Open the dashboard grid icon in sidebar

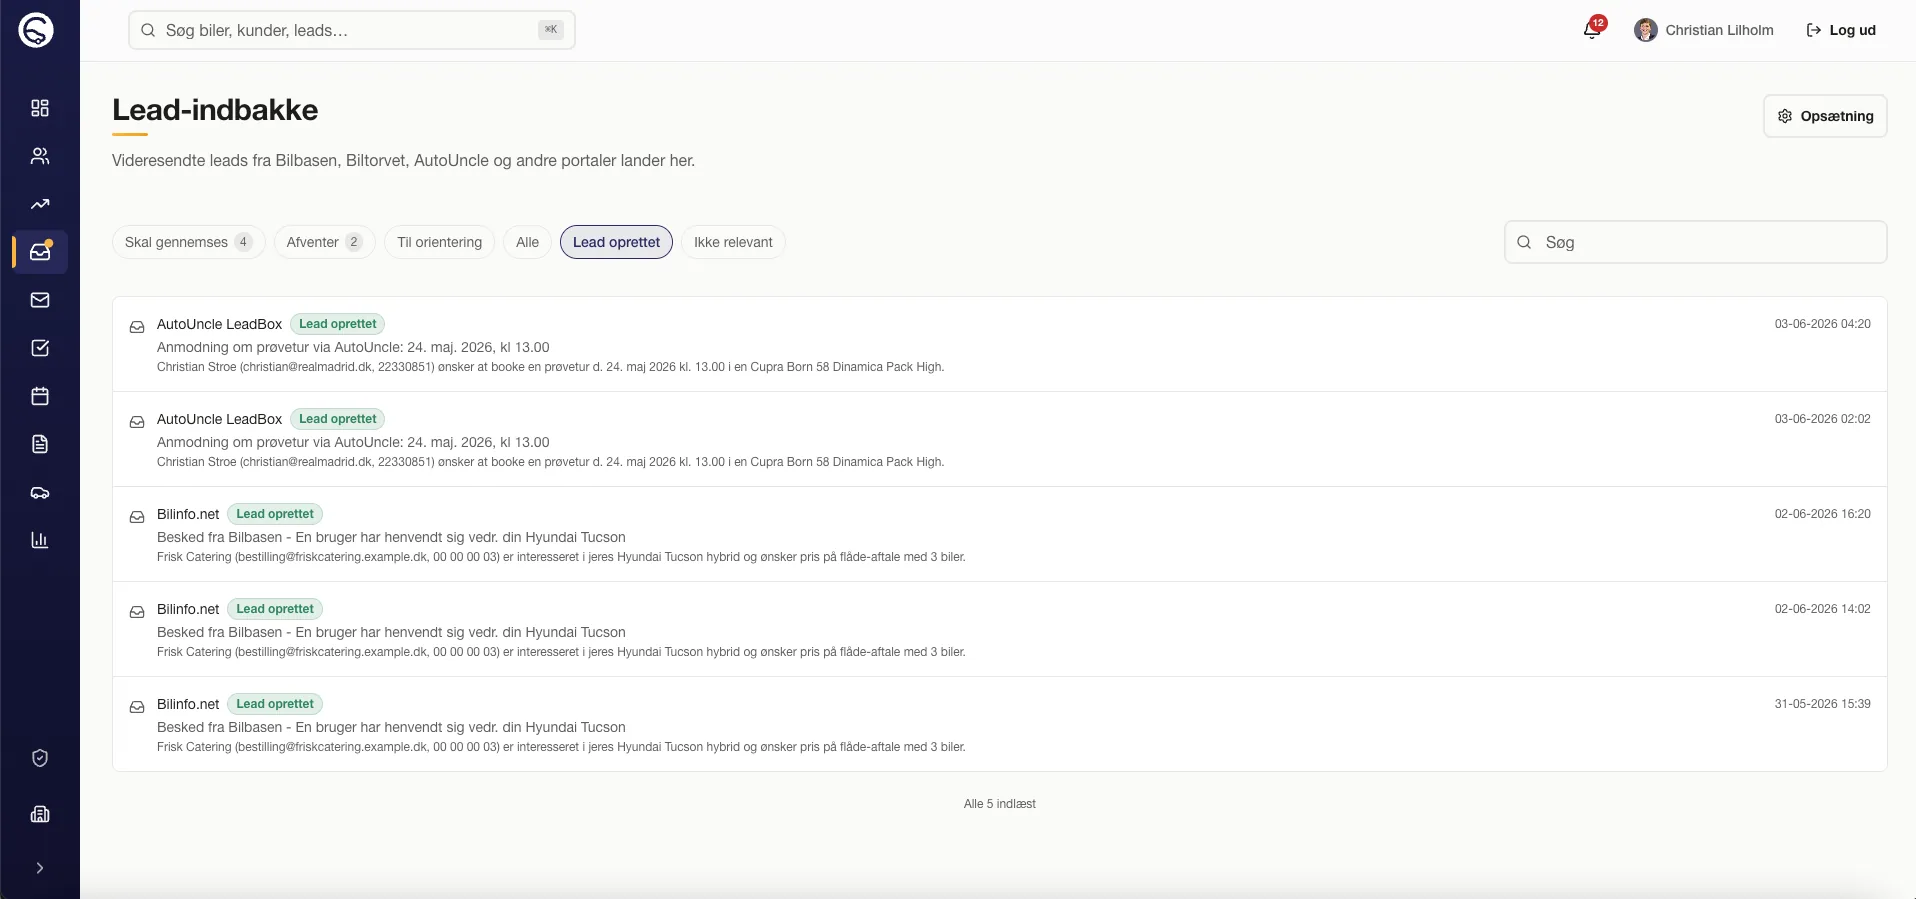point(40,108)
